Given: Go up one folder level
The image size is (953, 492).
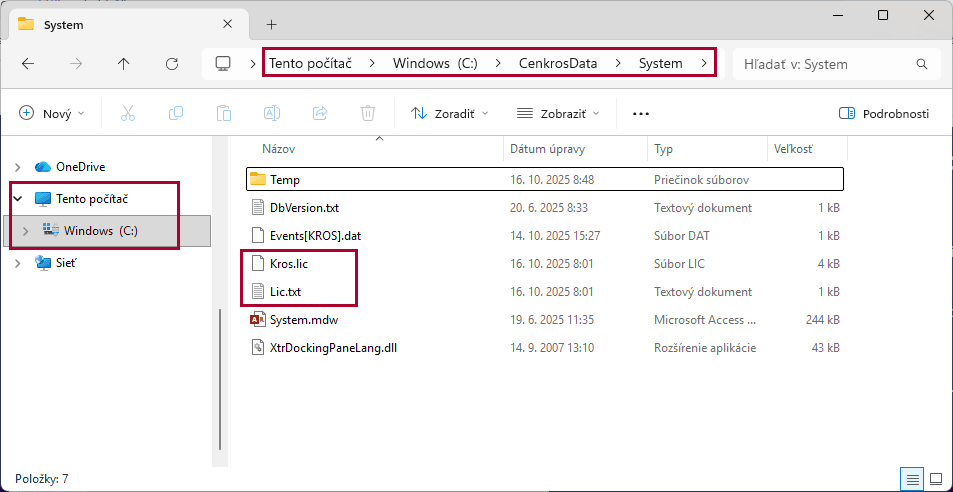Looking at the screenshot, I should (x=124, y=64).
